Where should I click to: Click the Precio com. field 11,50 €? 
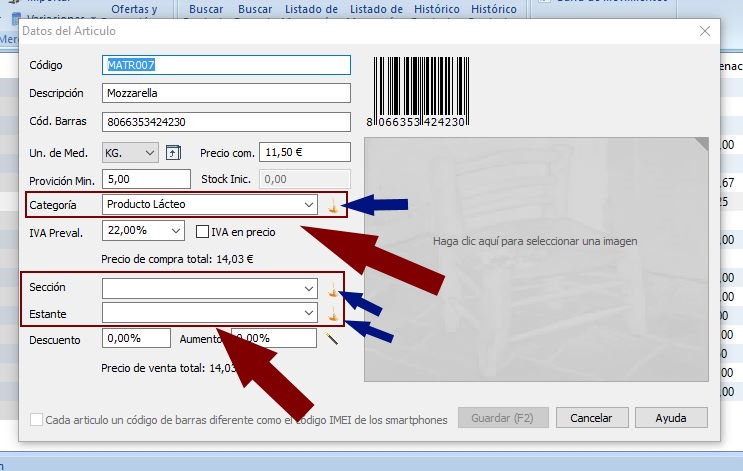305,152
